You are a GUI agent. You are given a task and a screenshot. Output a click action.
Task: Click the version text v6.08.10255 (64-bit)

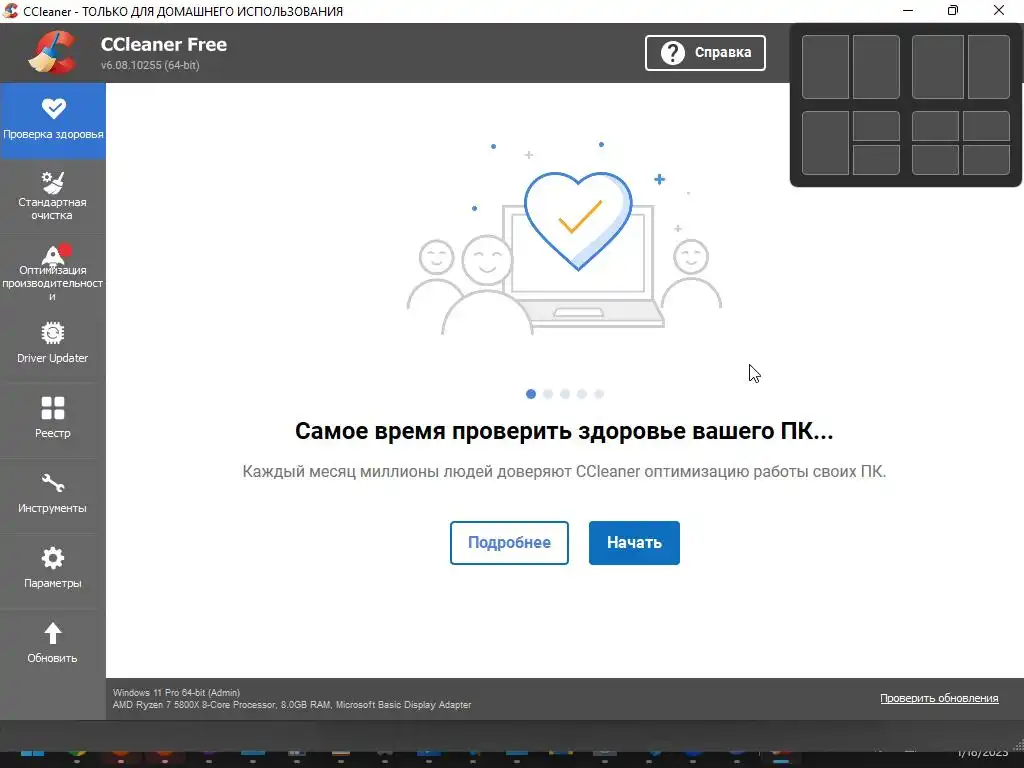[x=150, y=65]
